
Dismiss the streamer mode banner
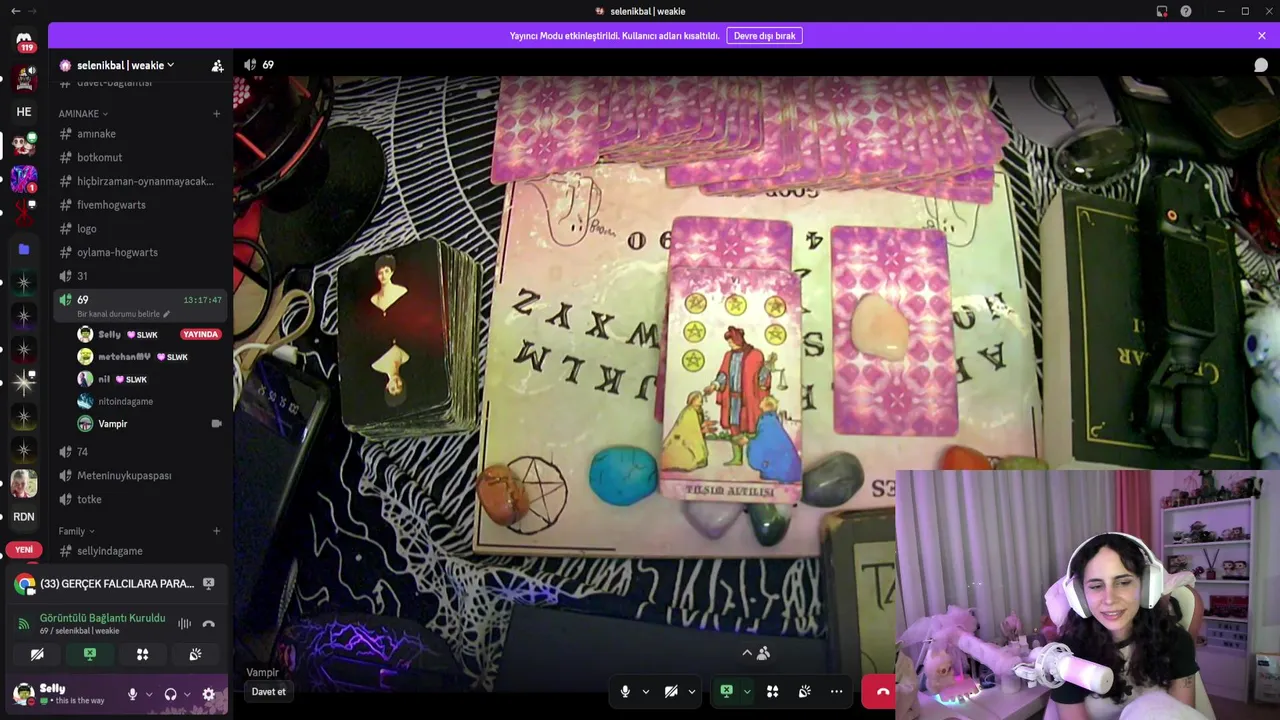point(1262,36)
